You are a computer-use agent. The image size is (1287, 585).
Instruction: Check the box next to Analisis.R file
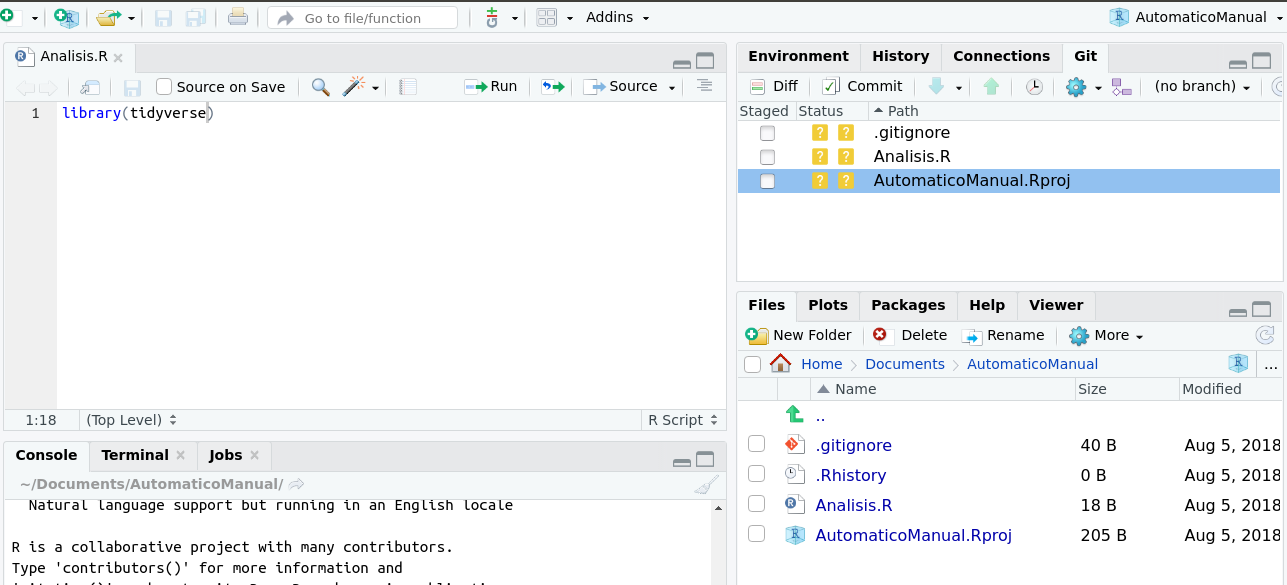(x=756, y=505)
